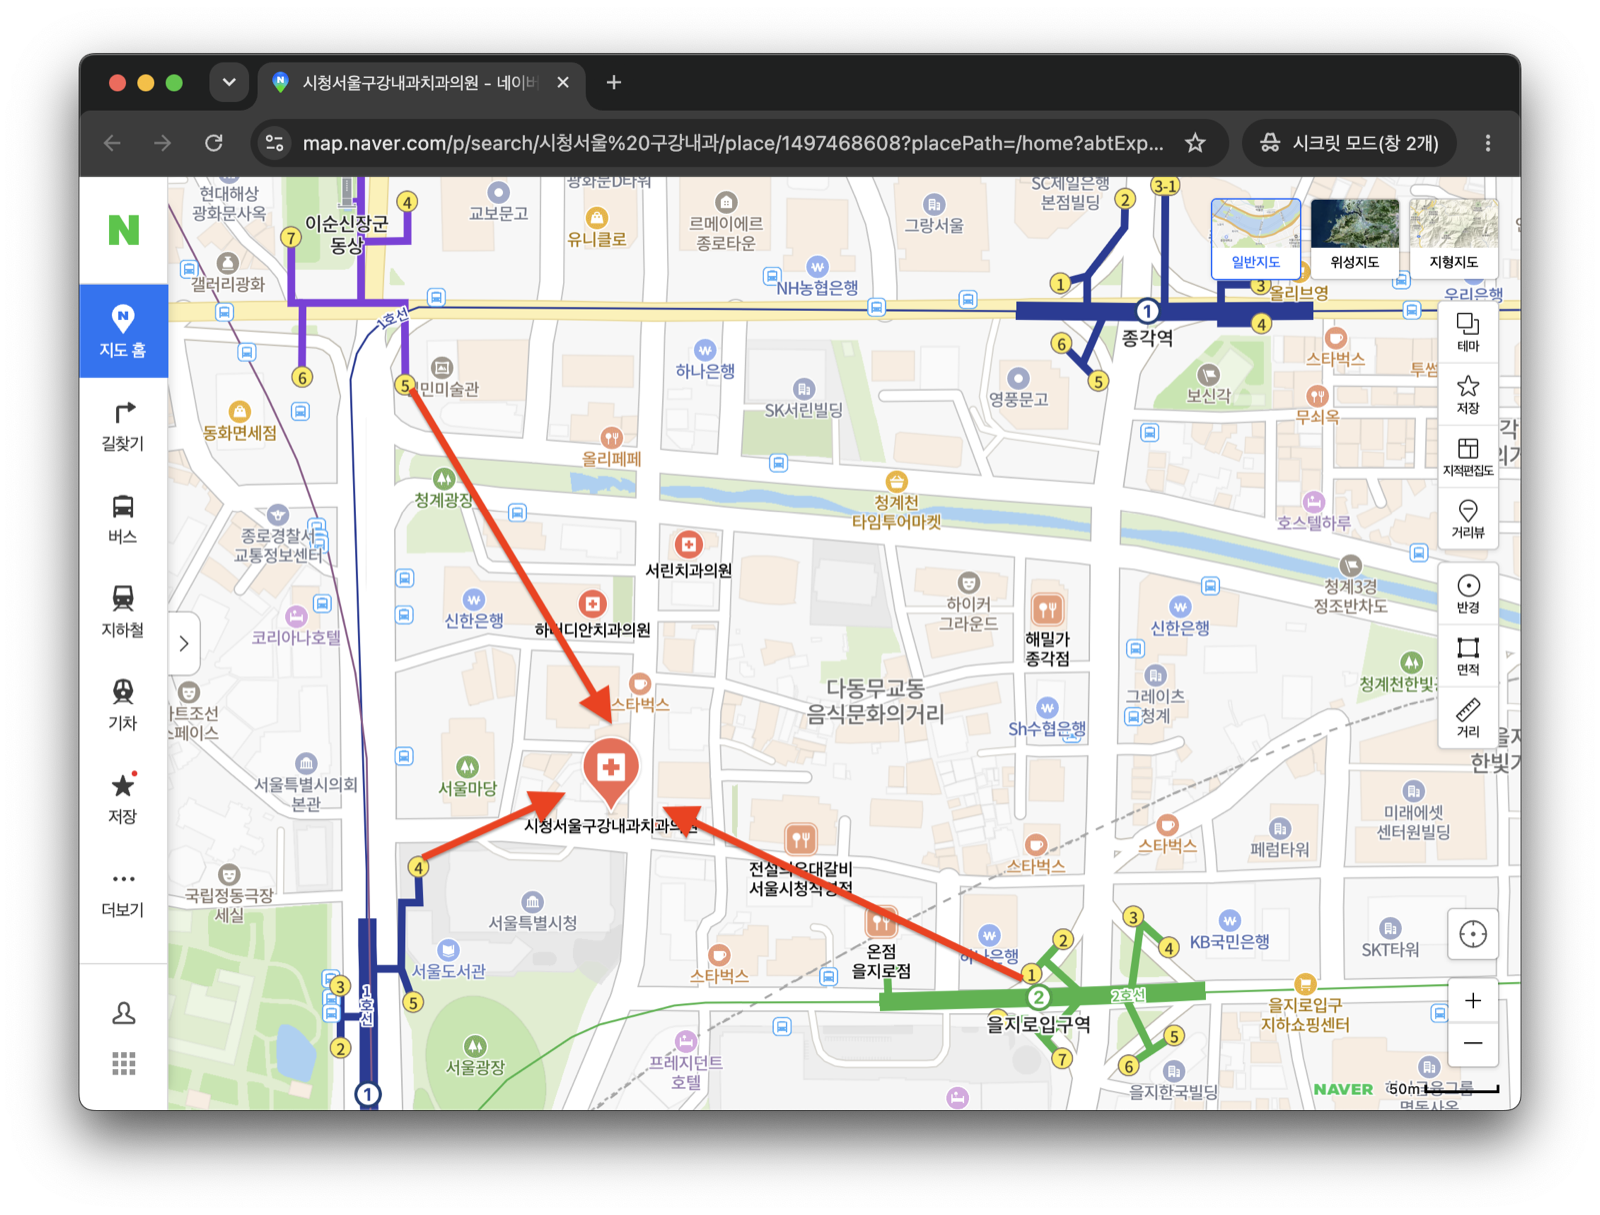
Task: Toggle 거리뷰 street view layer
Action: point(1468,519)
